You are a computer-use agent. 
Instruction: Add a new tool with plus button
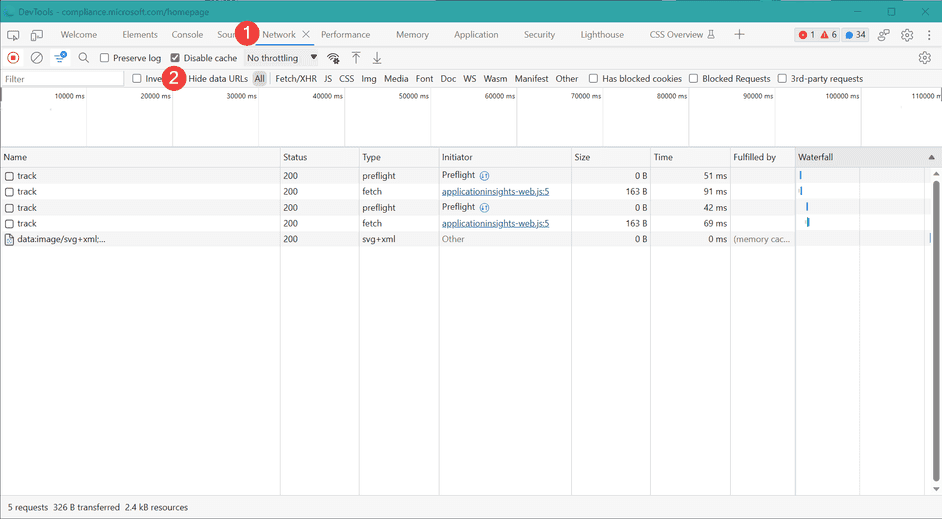(739, 35)
